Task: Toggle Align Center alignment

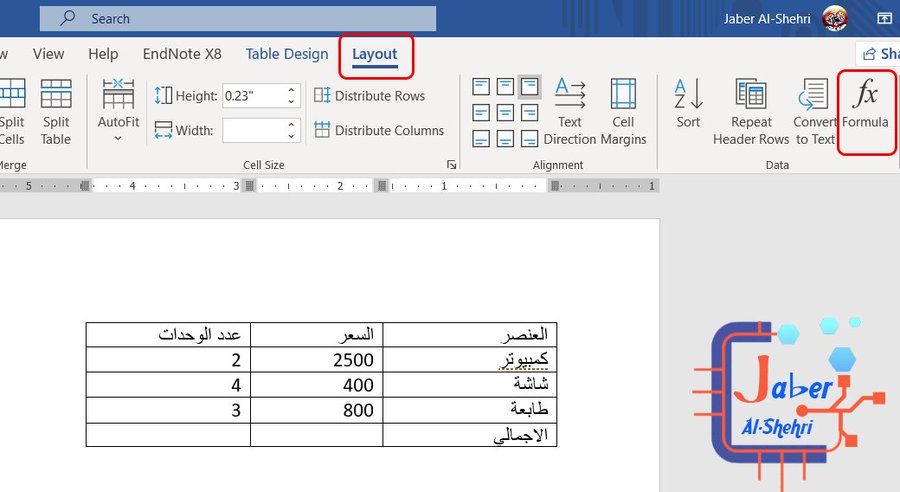Action: click(x=505, y=113)
